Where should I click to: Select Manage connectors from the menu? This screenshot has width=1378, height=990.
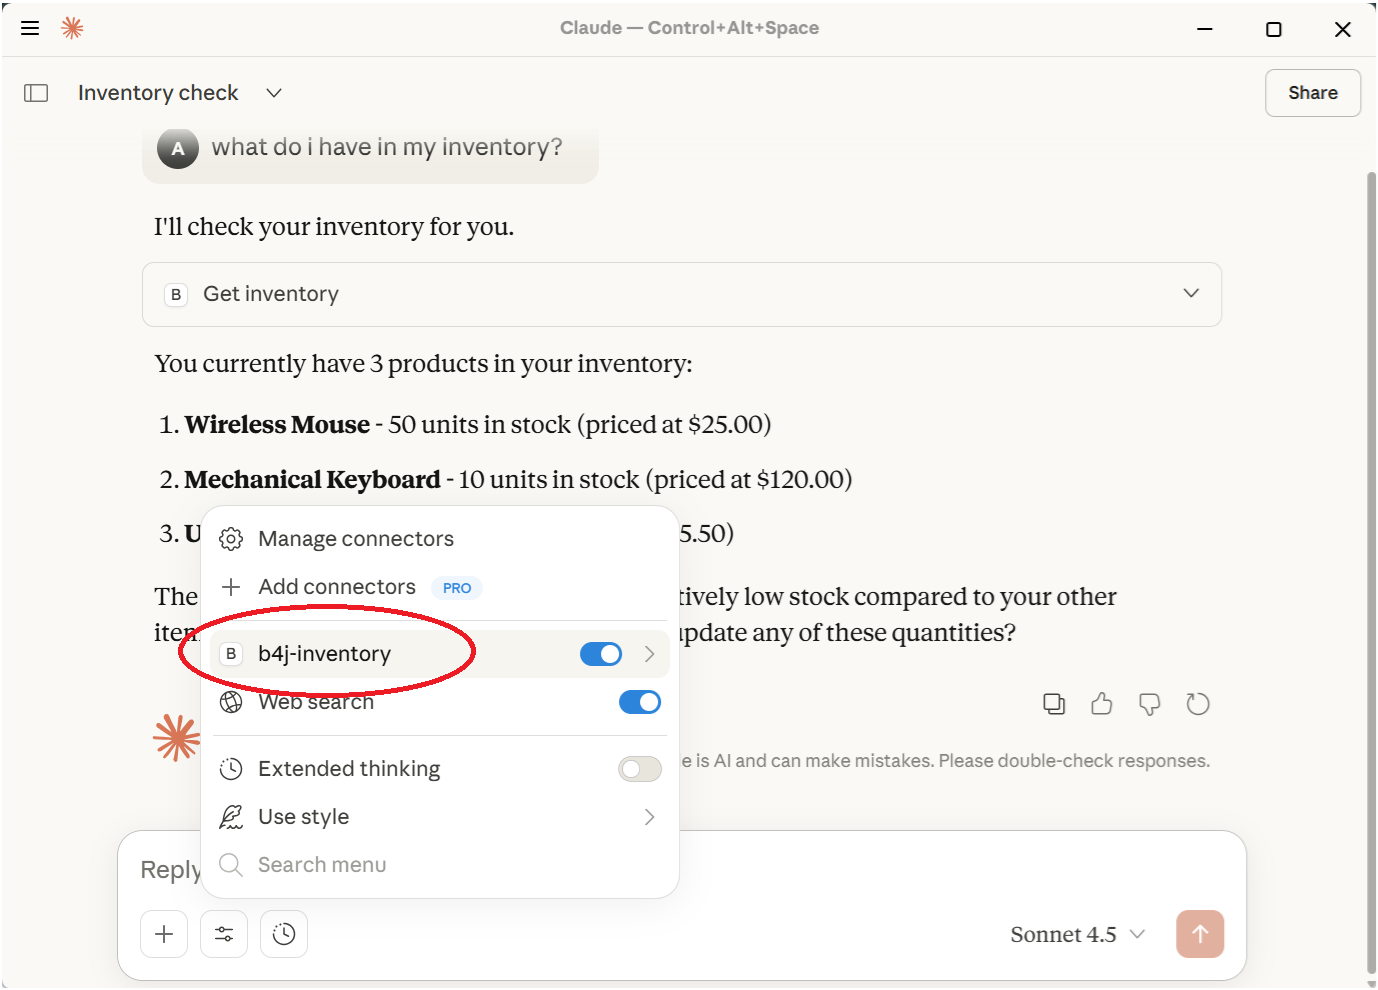[355, 539]
